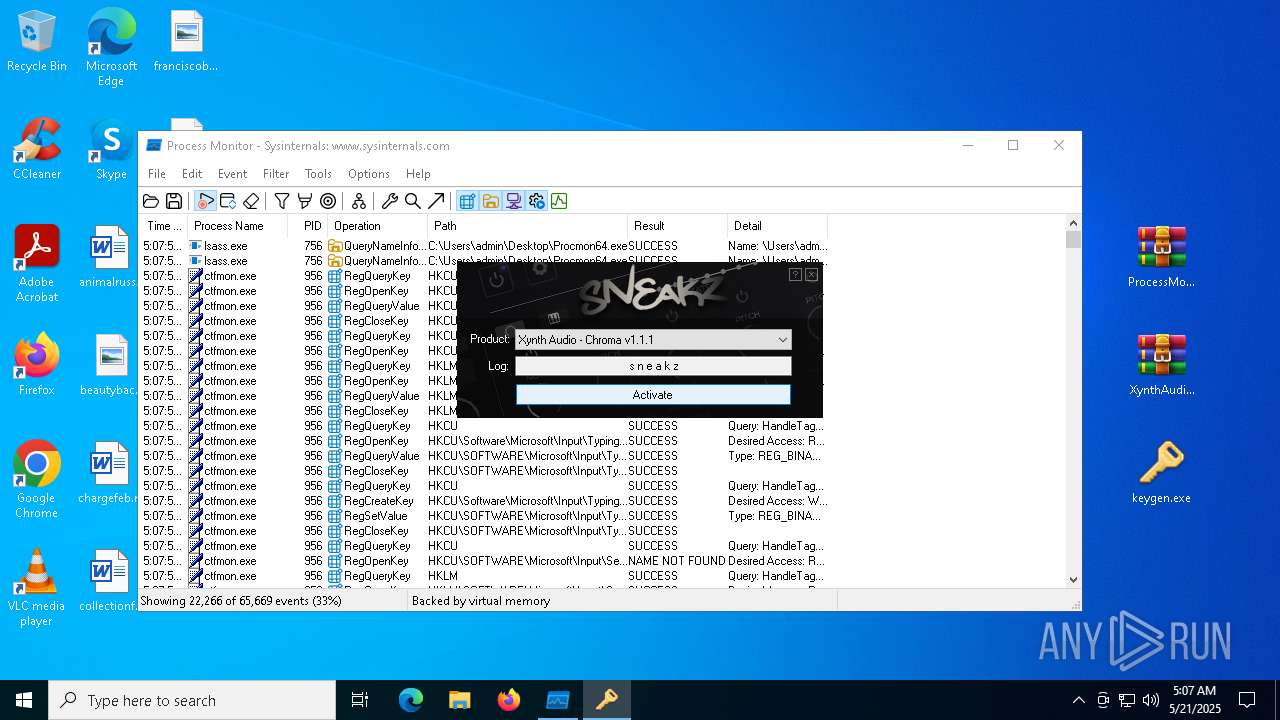Click the volume icon in system tray
Viewport: 1280px width, 720px height.
(1150, 700)
